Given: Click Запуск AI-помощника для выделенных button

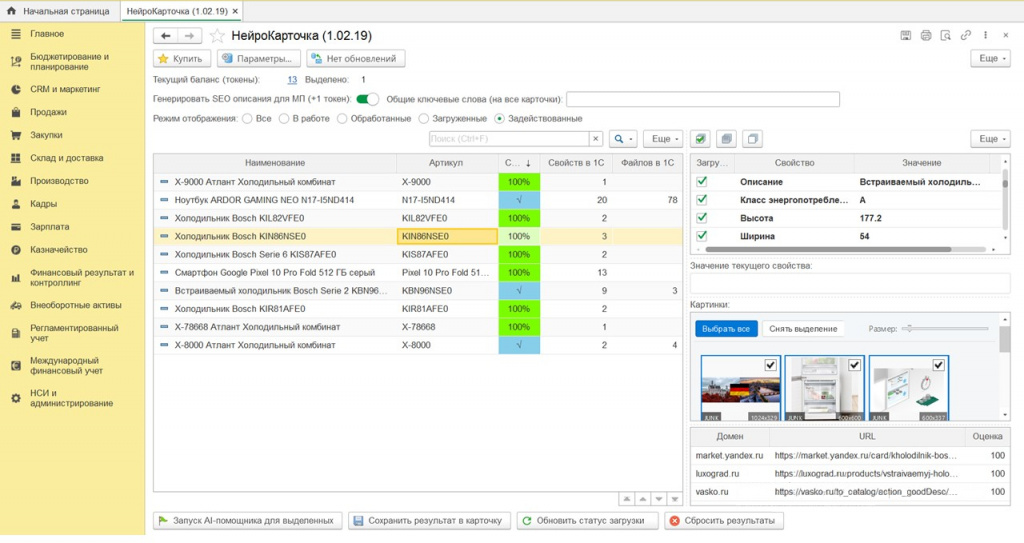Looking at the screenshot, I should pyautogui.click(x=246, y=520).
